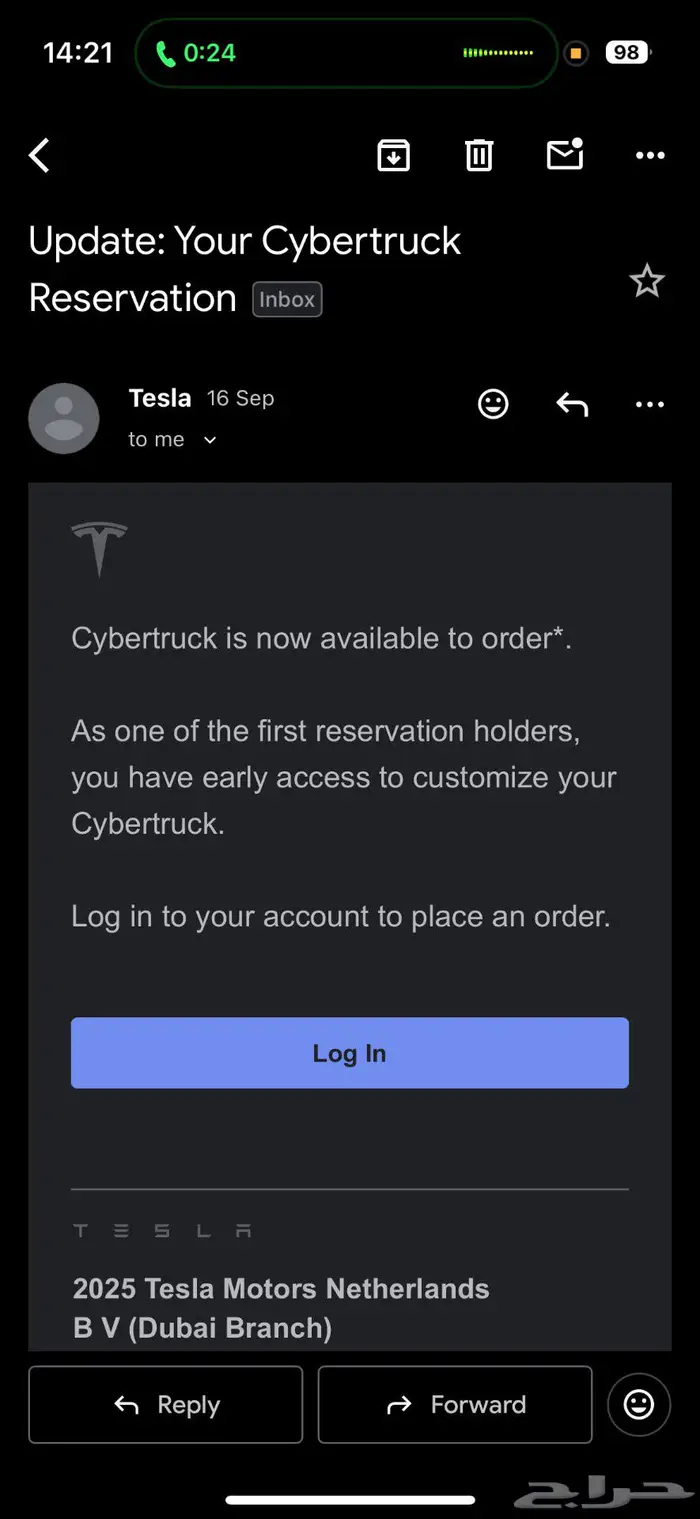This screenshot has height=1519, width=700.
Task: Tap the Tesla sender name
Action: [x=160, y=398]
